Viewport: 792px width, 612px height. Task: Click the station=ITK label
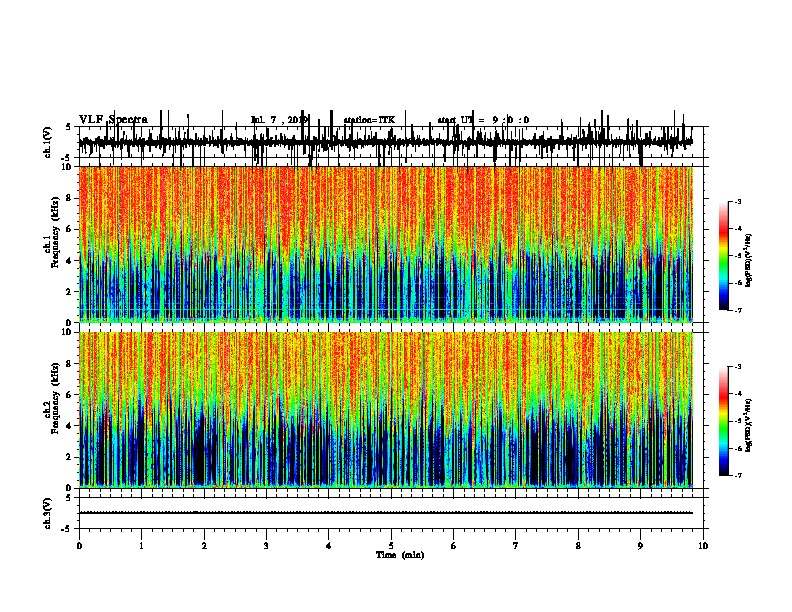tap(369, 120)
